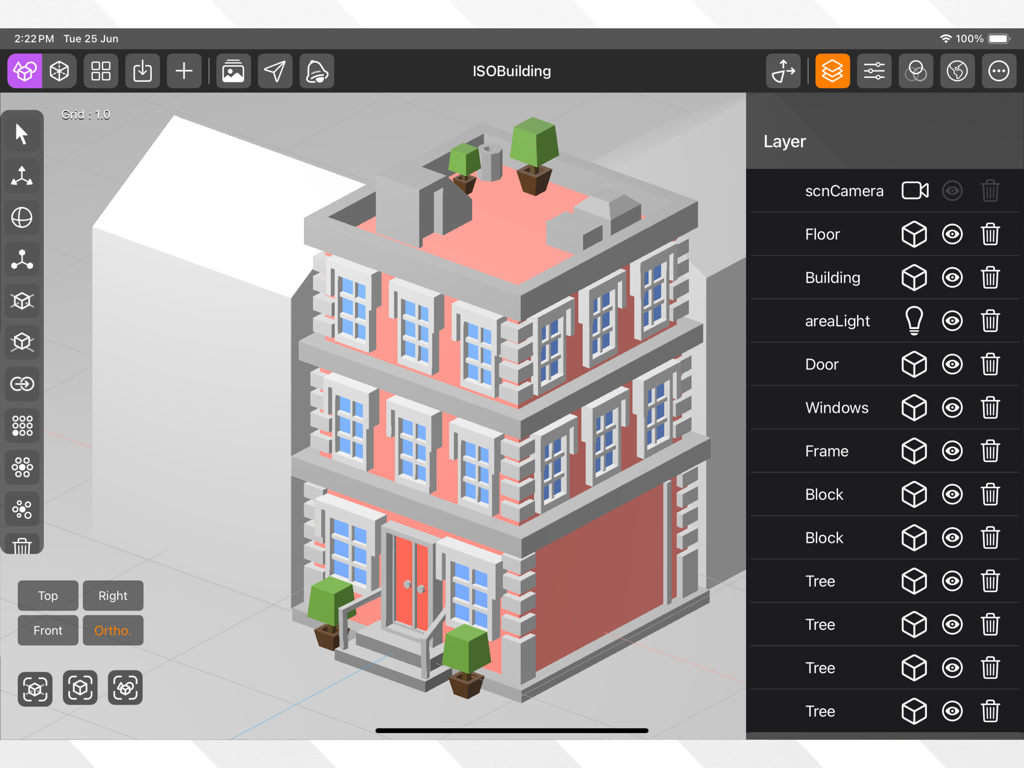This screenshot has height=768, width=1024.
Task: Click the ellipsis more-options menu
Action: click(x=997, y=71)
